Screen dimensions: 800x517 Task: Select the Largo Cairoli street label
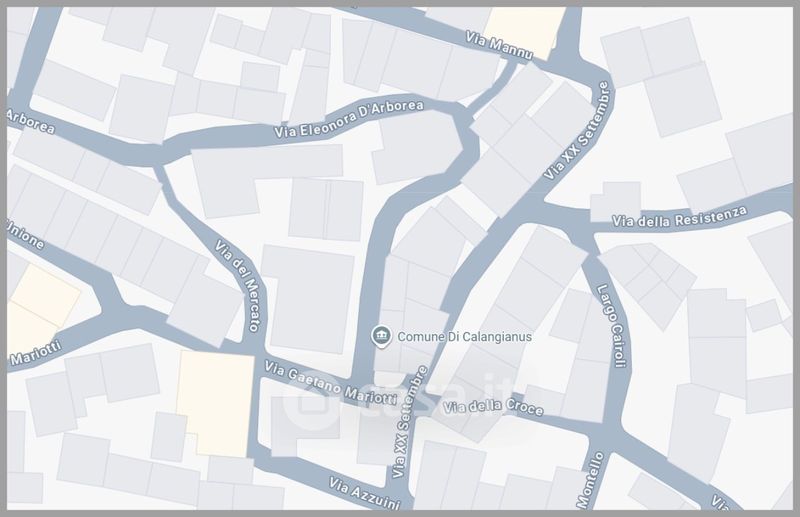[x=611, y=326]
